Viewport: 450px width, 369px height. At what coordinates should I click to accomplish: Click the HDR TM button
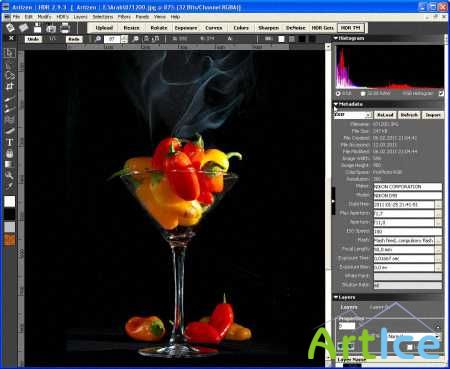(x=351, y=28)
